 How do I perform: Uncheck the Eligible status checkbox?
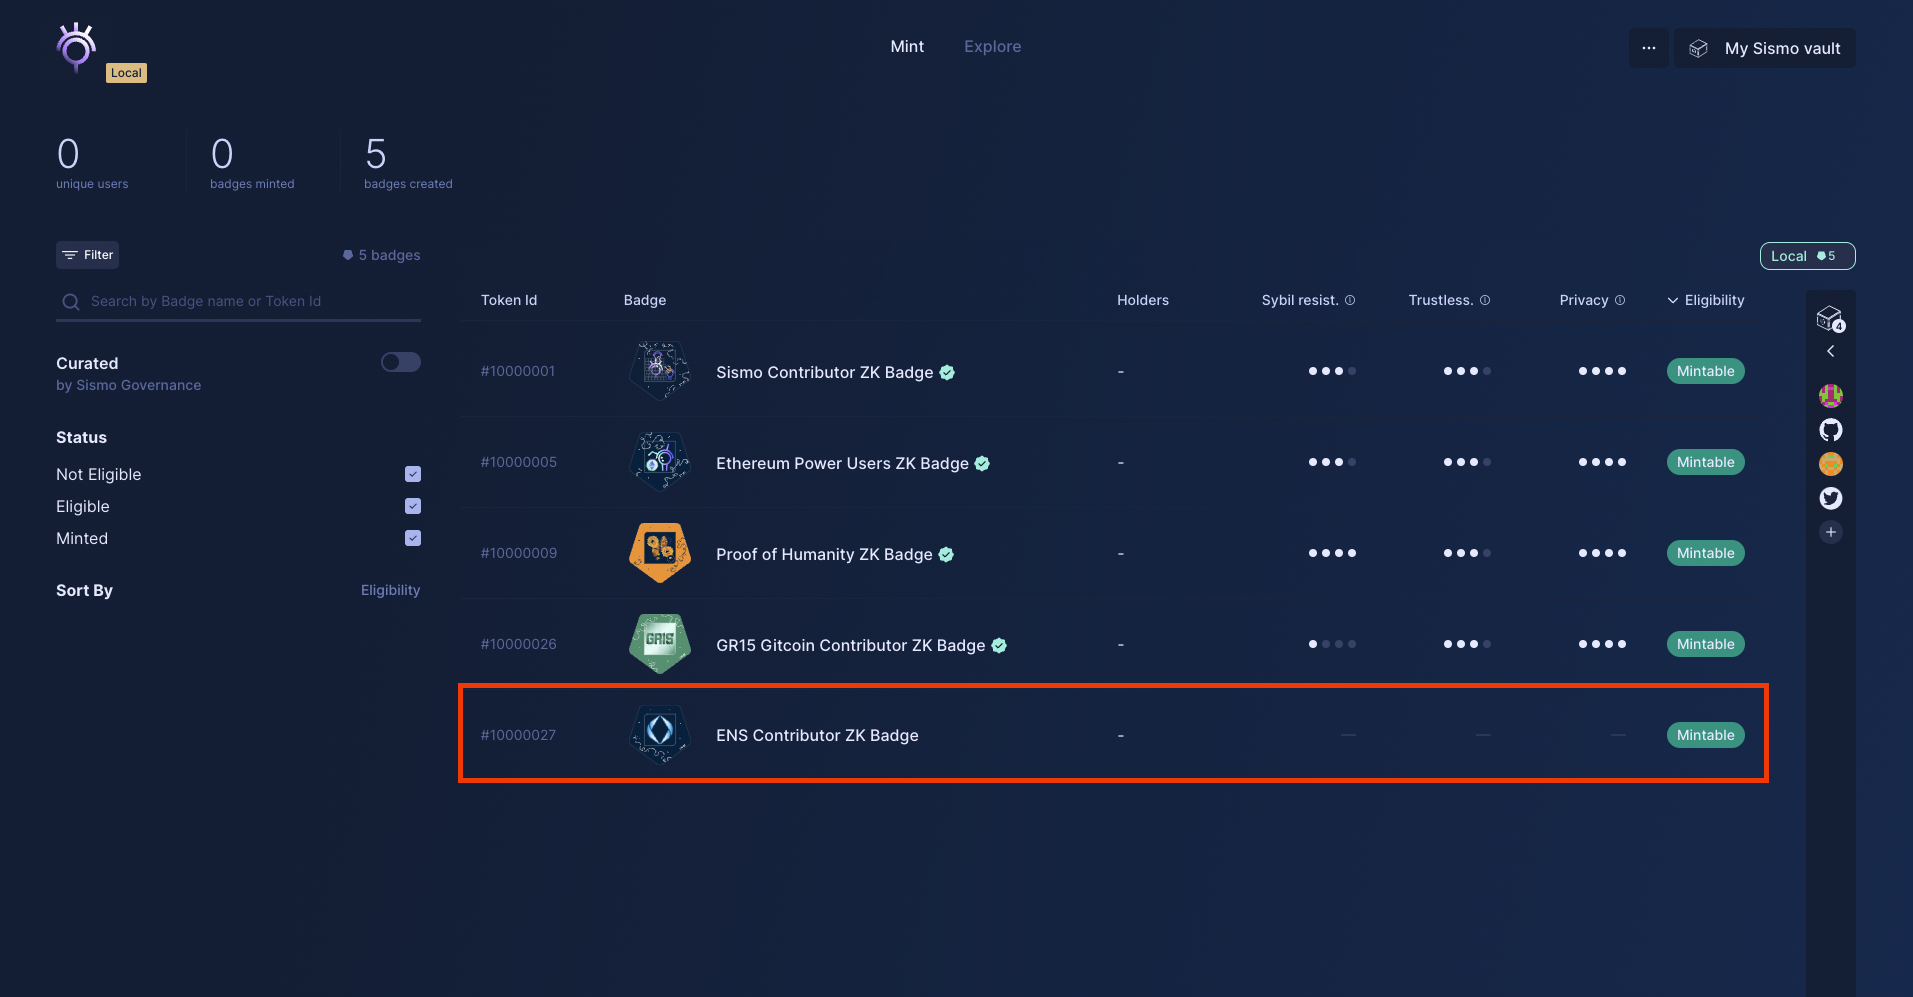pyautogui.click(x=413, y=506)
